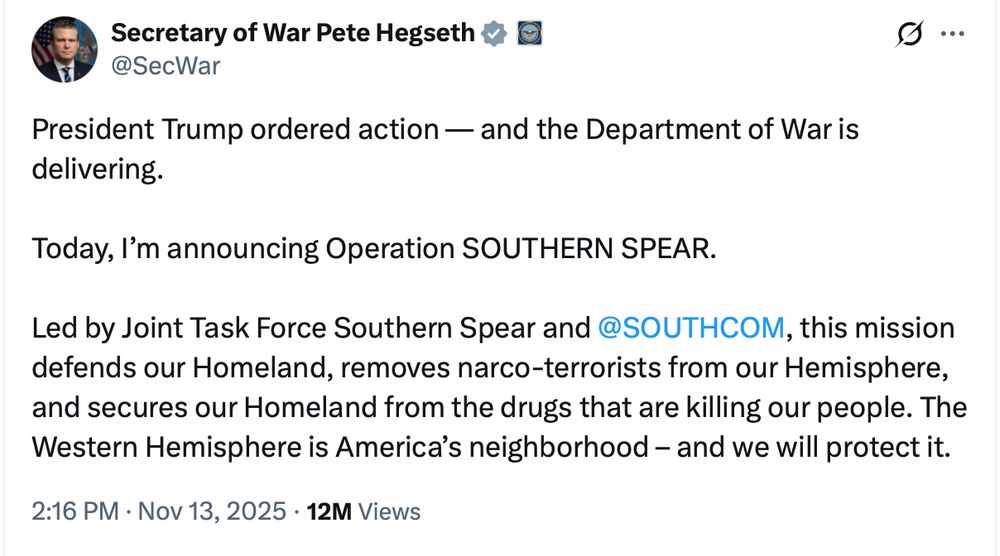Open the three-dot more options menu

953,34
